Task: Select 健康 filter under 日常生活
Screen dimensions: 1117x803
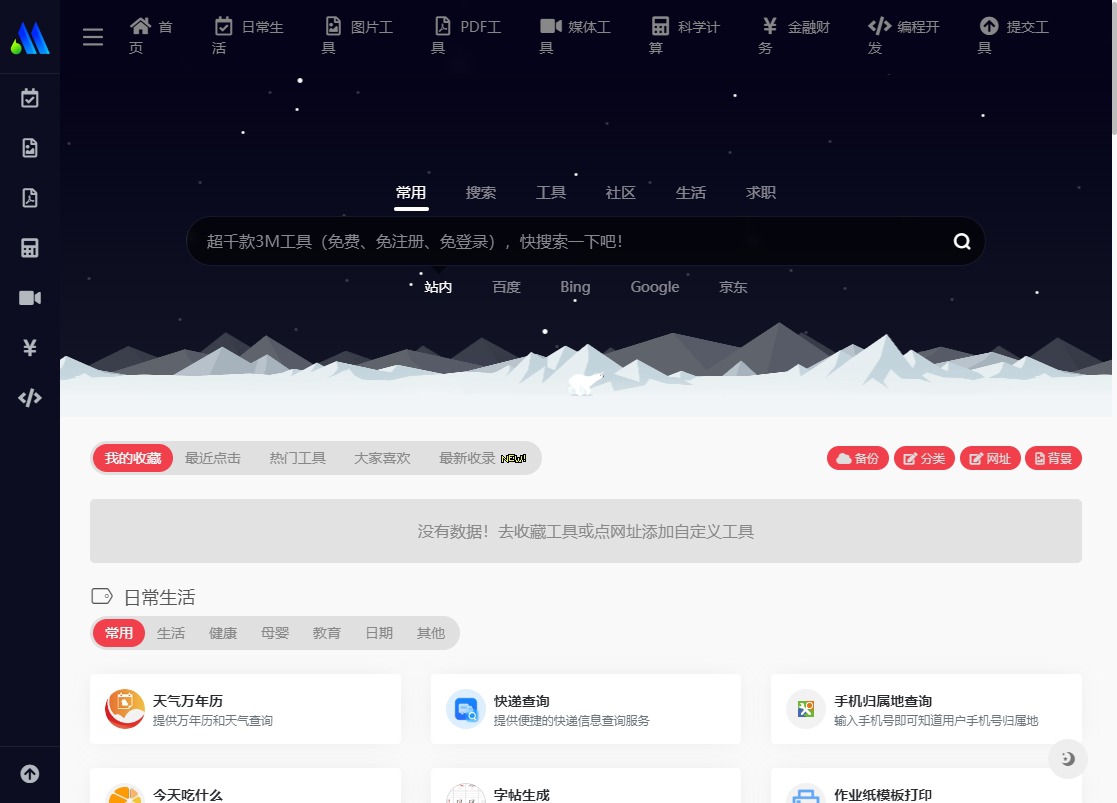Action: pyautogui.click(x=223, y=633)
